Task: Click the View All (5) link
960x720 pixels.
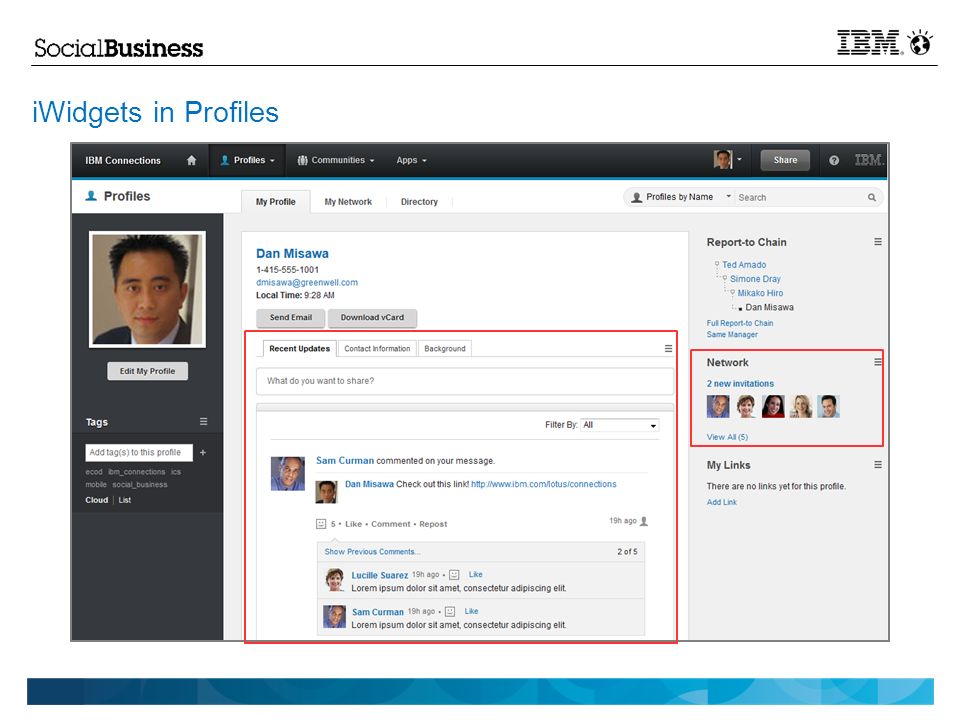Action: point(727,437)
